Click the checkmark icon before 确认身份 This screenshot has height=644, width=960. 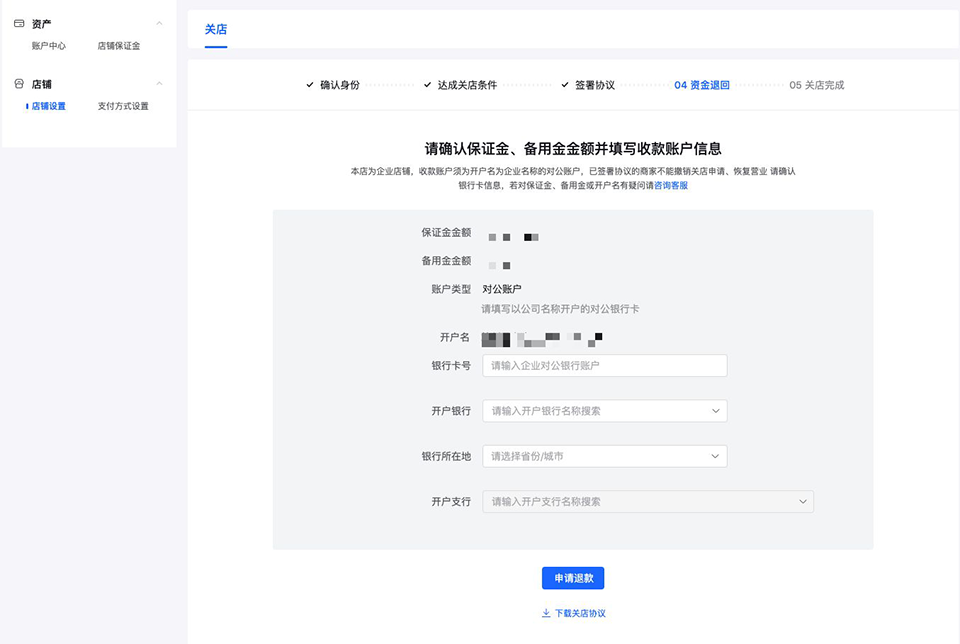pyautogui.click(x=310, y=85)
